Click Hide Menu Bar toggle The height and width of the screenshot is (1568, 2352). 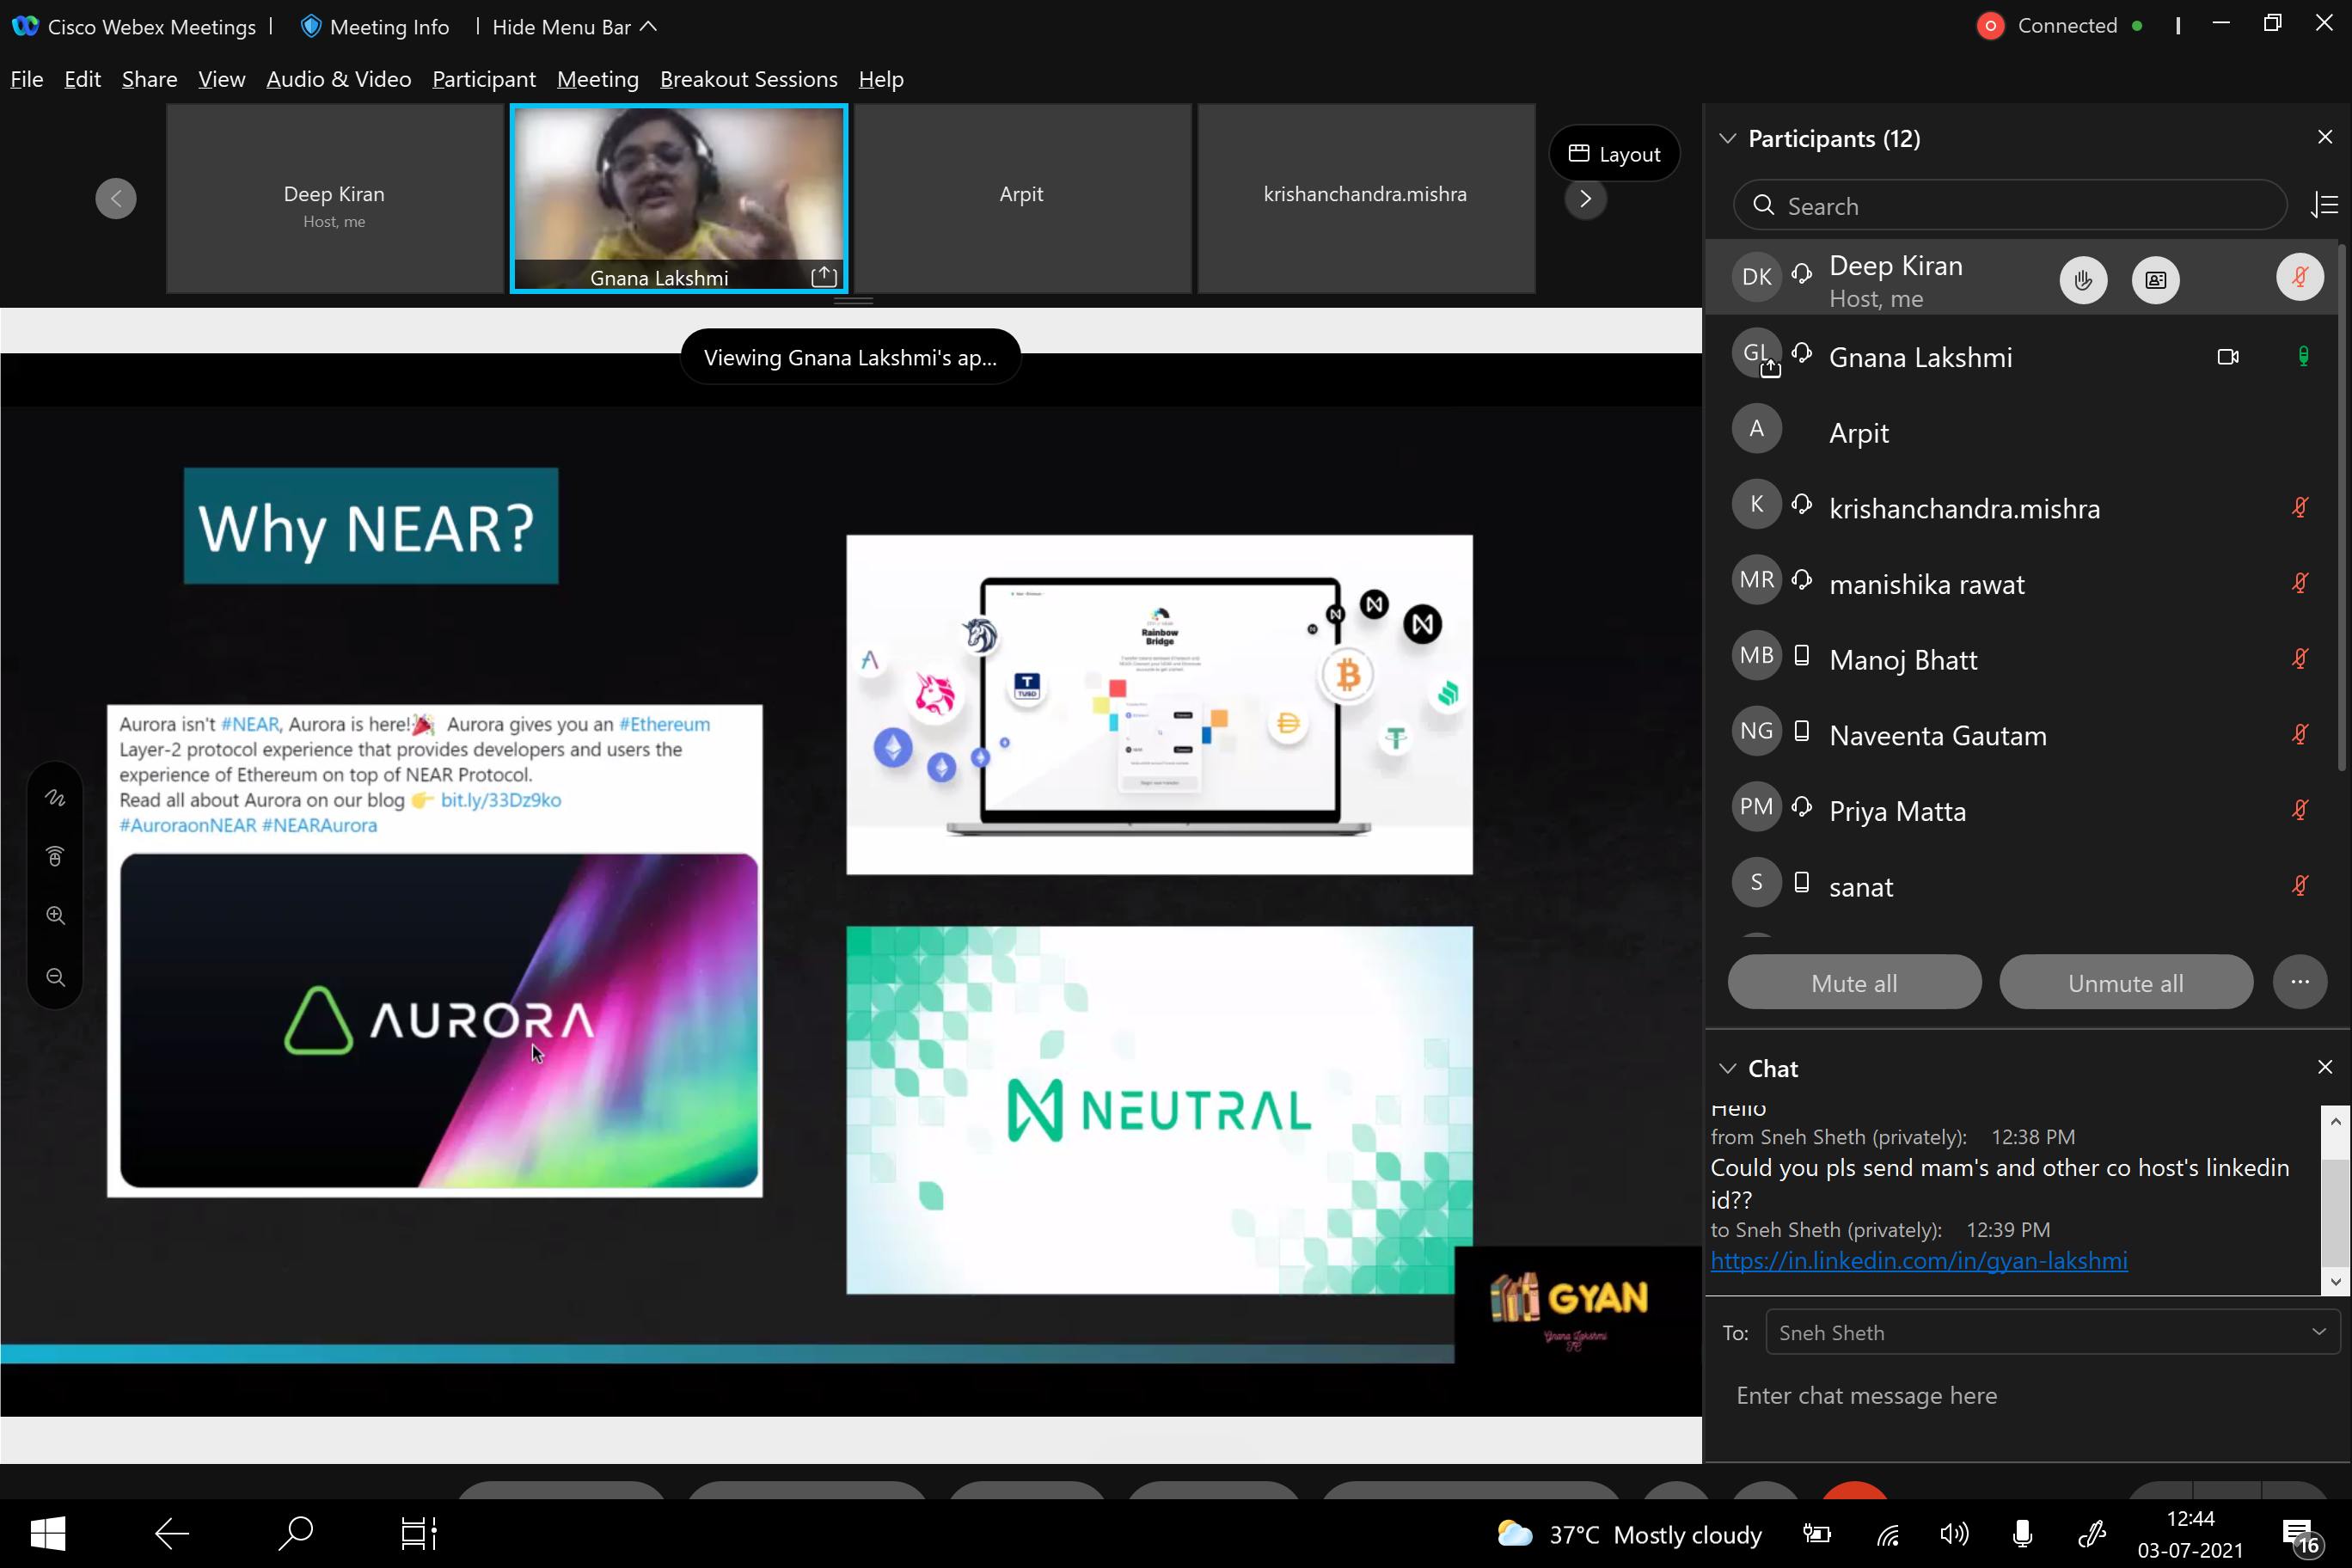pos(574,27)
